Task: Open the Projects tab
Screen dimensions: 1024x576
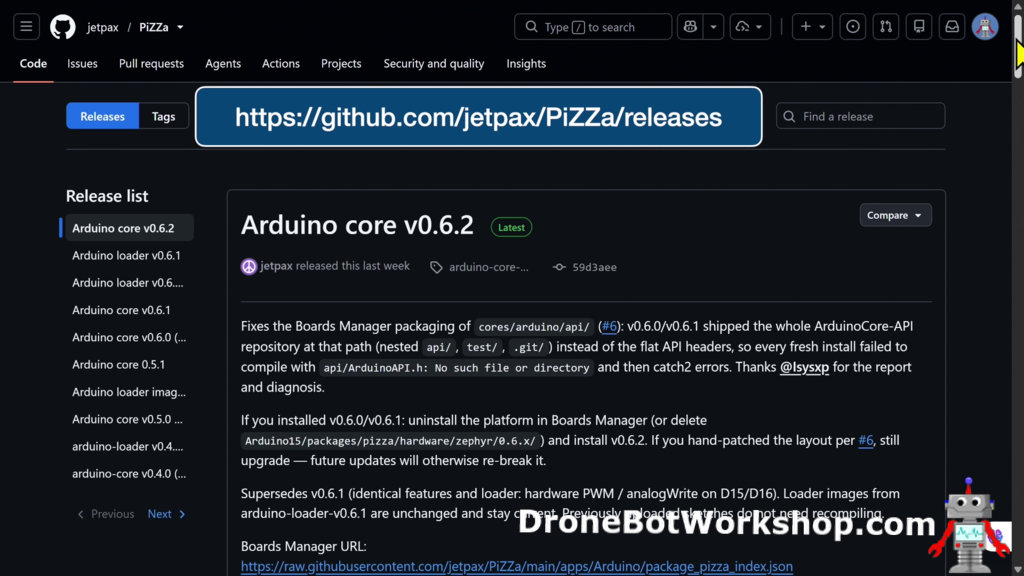Action: coord(341,63)
